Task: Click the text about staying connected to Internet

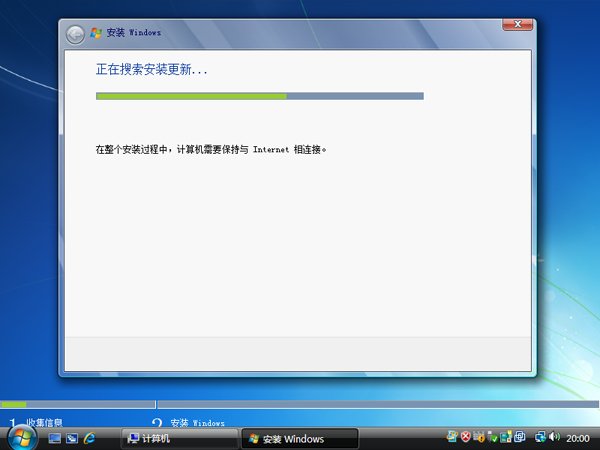Action: pos(211,149)
